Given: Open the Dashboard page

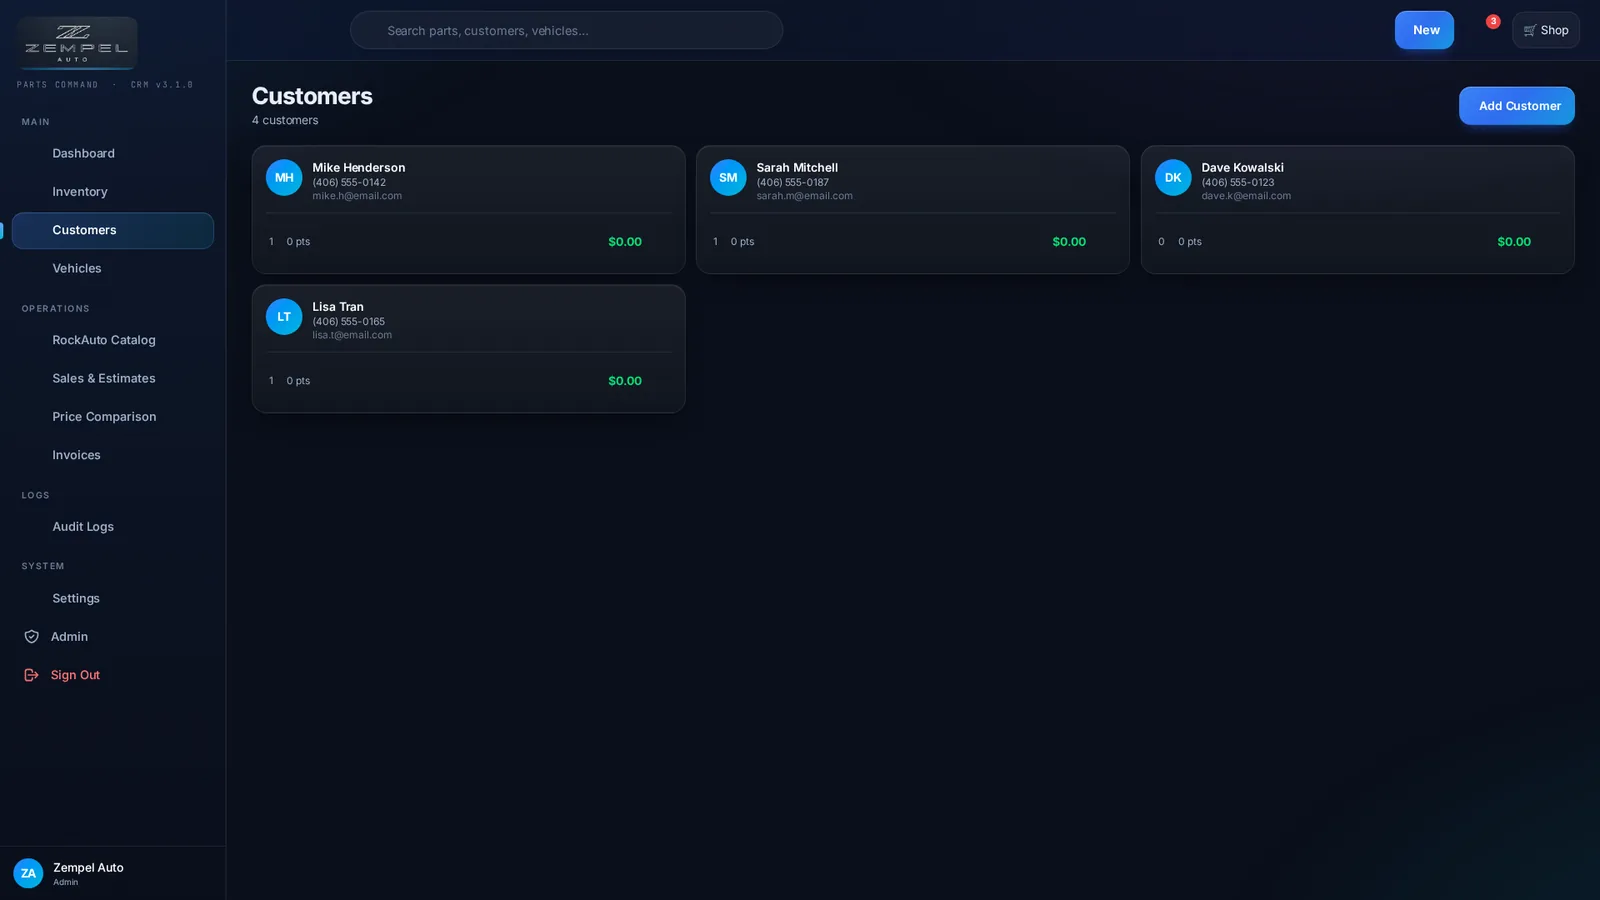Looking at the screenshot, I should [x=113, y=154].
